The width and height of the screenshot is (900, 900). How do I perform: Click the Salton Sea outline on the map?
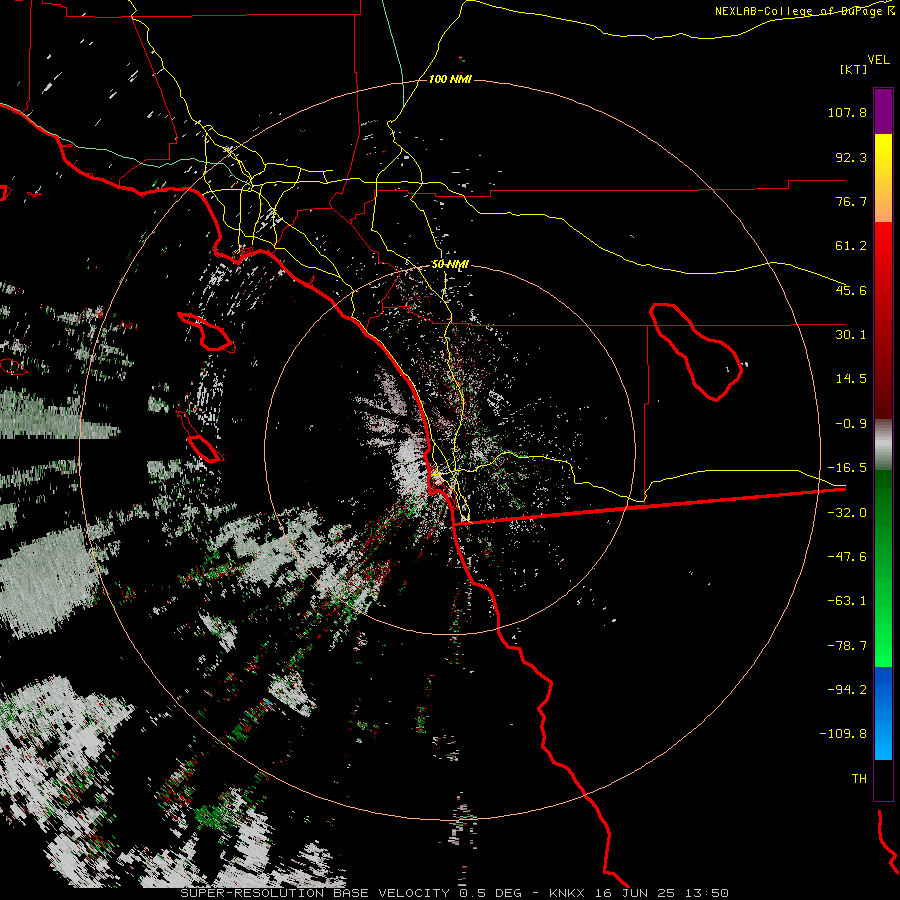point(696,351)
